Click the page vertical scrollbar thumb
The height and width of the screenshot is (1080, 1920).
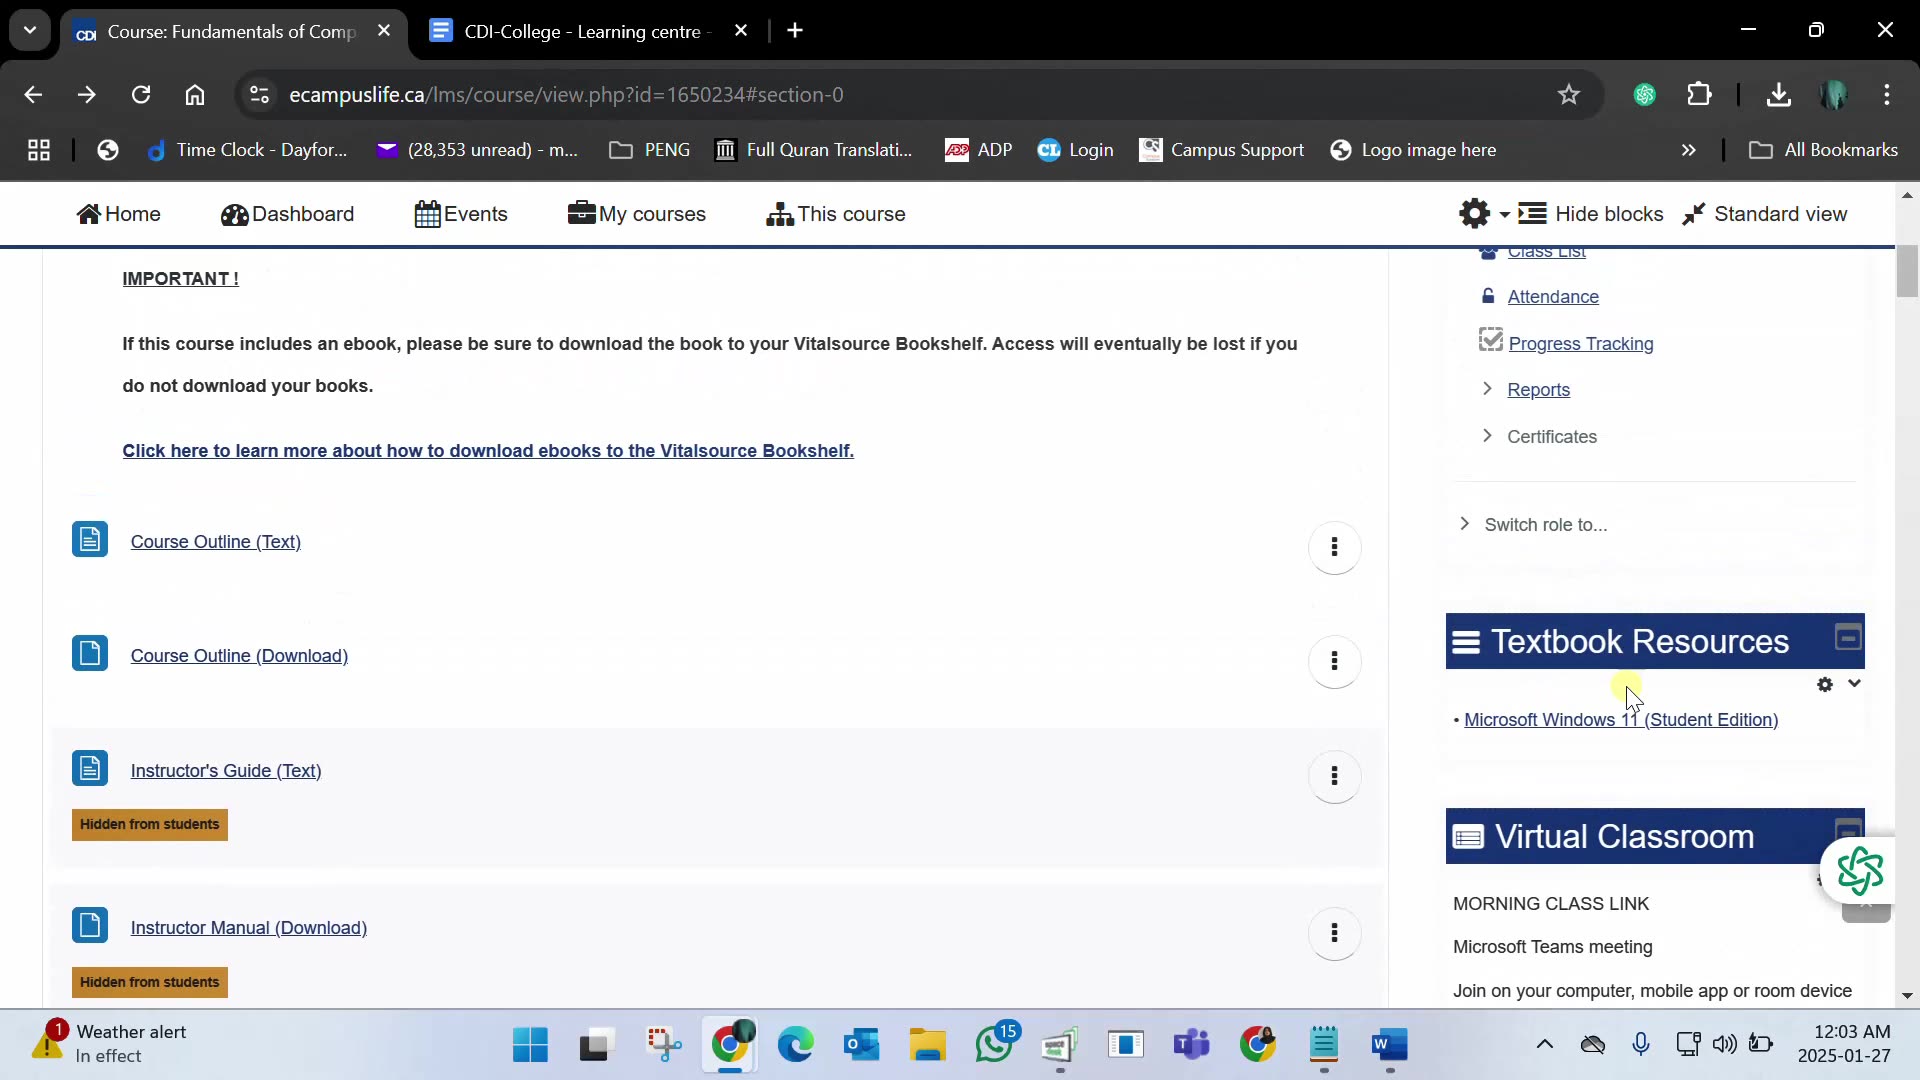coord(1907,270)
